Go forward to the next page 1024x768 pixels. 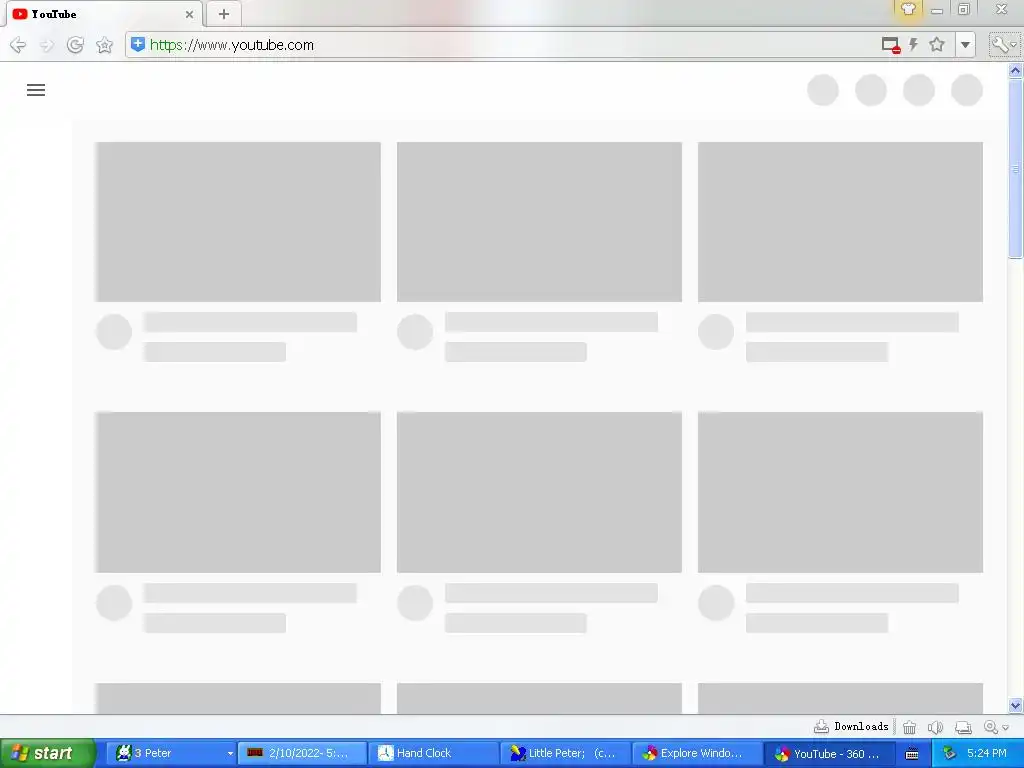click(46, 45)
